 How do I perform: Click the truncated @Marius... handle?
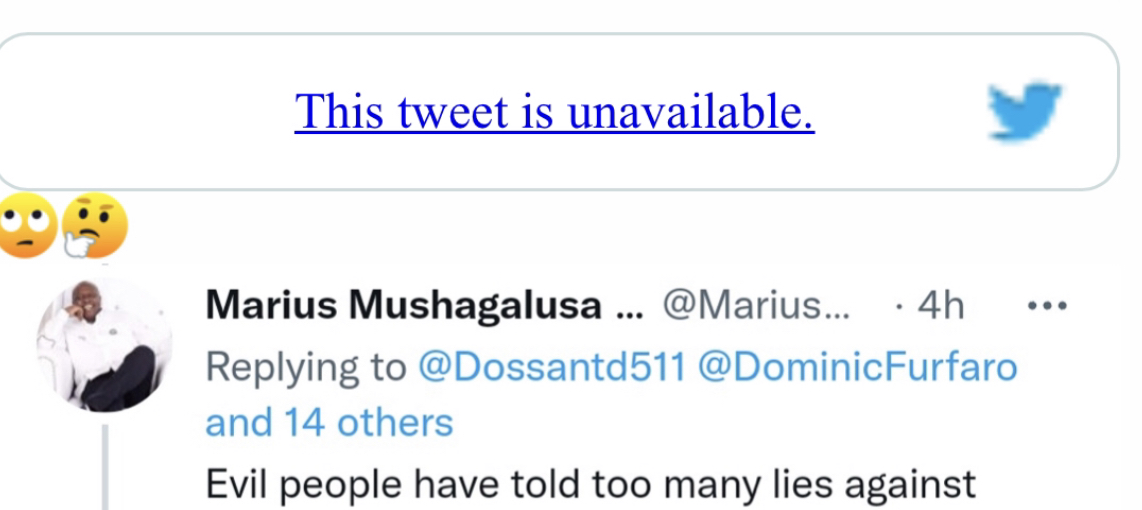click(755, 306)
